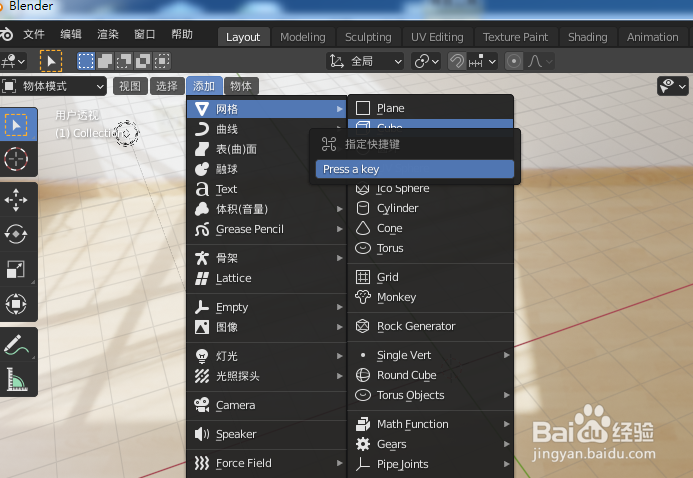Set selection mode to subtract
The height and width of the screenshot is (478, 693).
tap(124, 61)
